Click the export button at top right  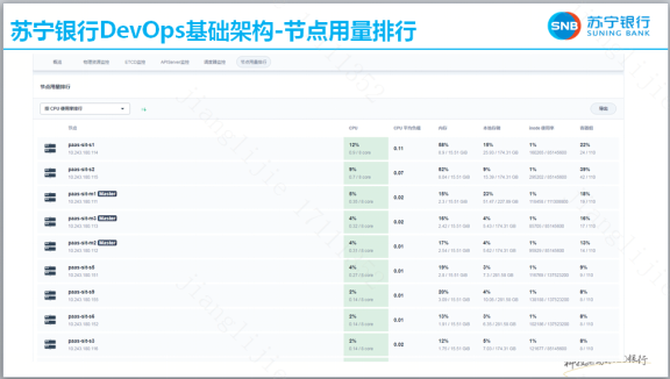point(603,109)
